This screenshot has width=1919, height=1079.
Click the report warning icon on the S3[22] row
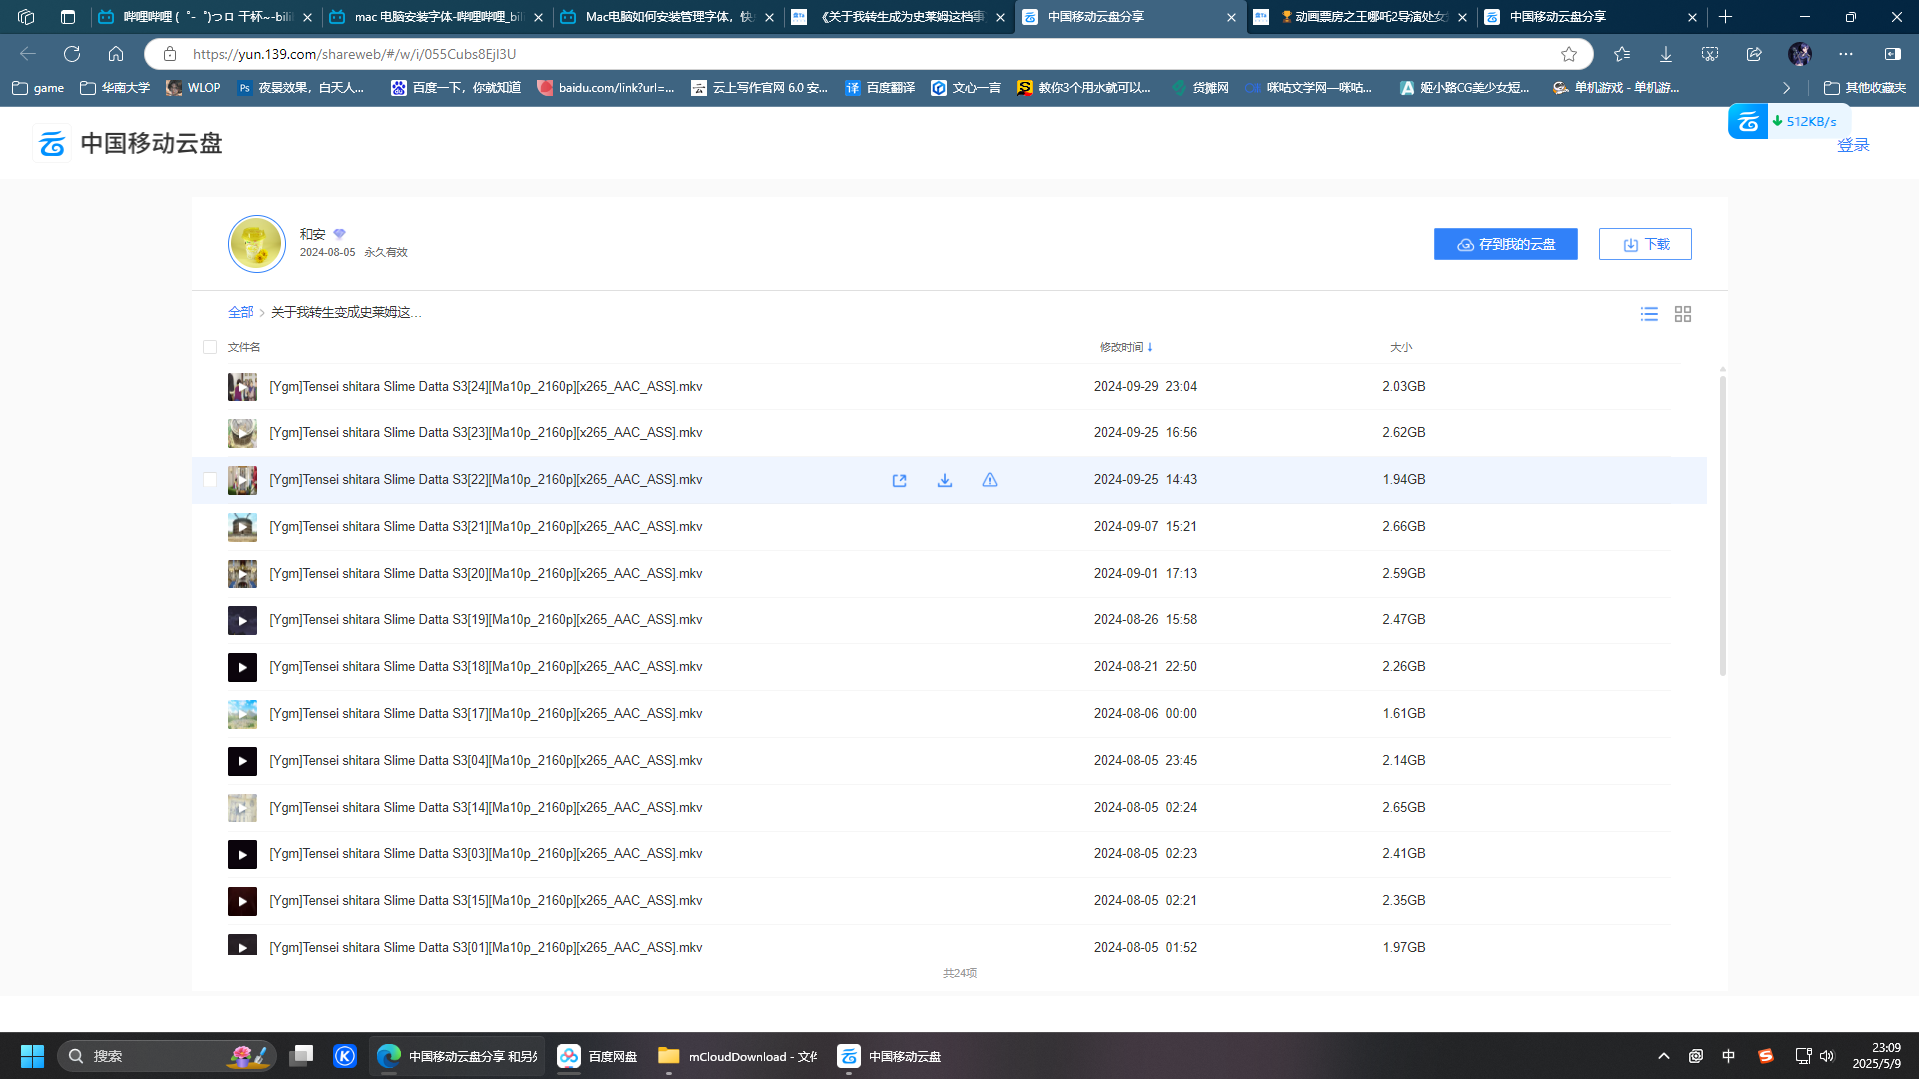[989, 481]
